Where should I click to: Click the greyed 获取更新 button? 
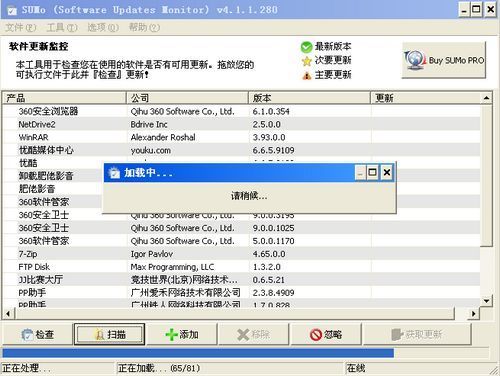click(417, 334)
